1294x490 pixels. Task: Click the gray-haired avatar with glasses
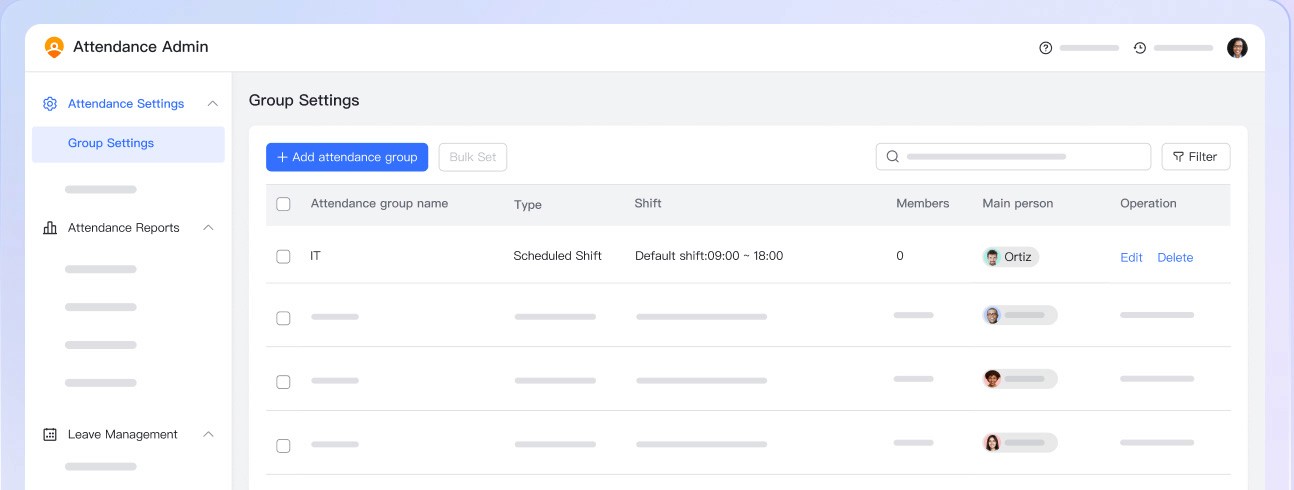point(992,315)
